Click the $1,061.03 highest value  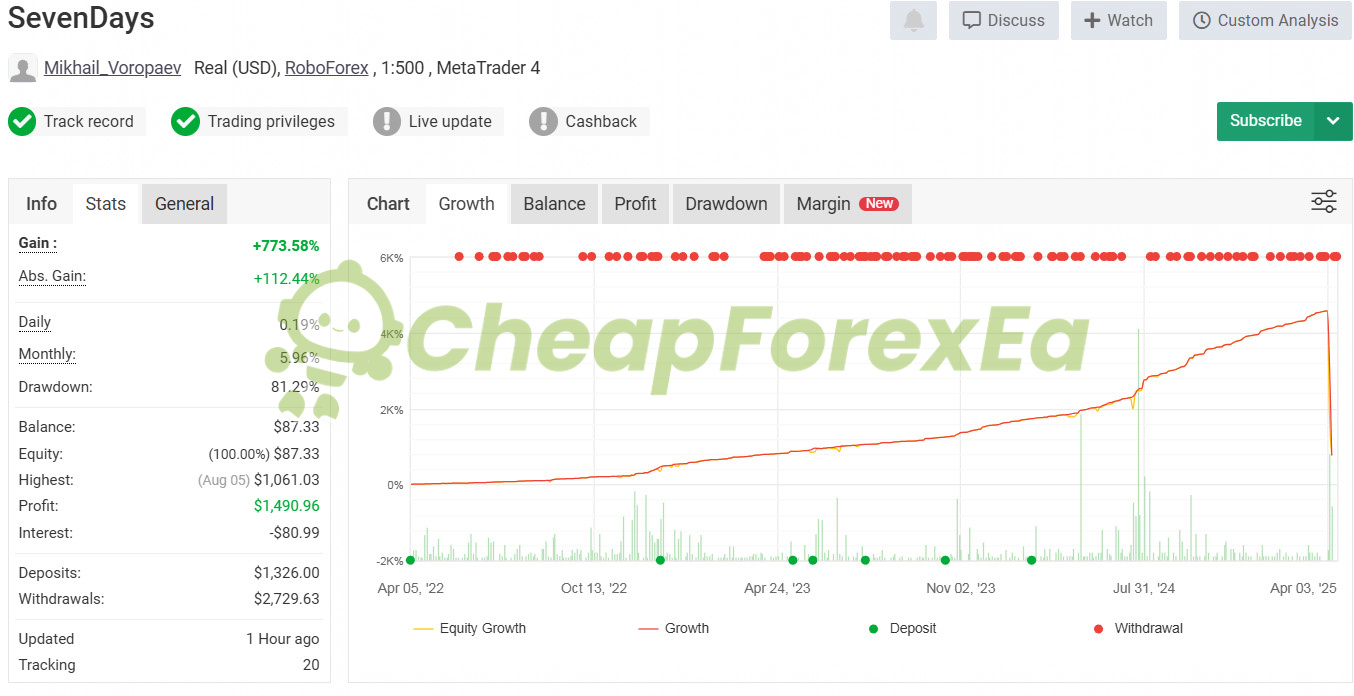point(287,480)
